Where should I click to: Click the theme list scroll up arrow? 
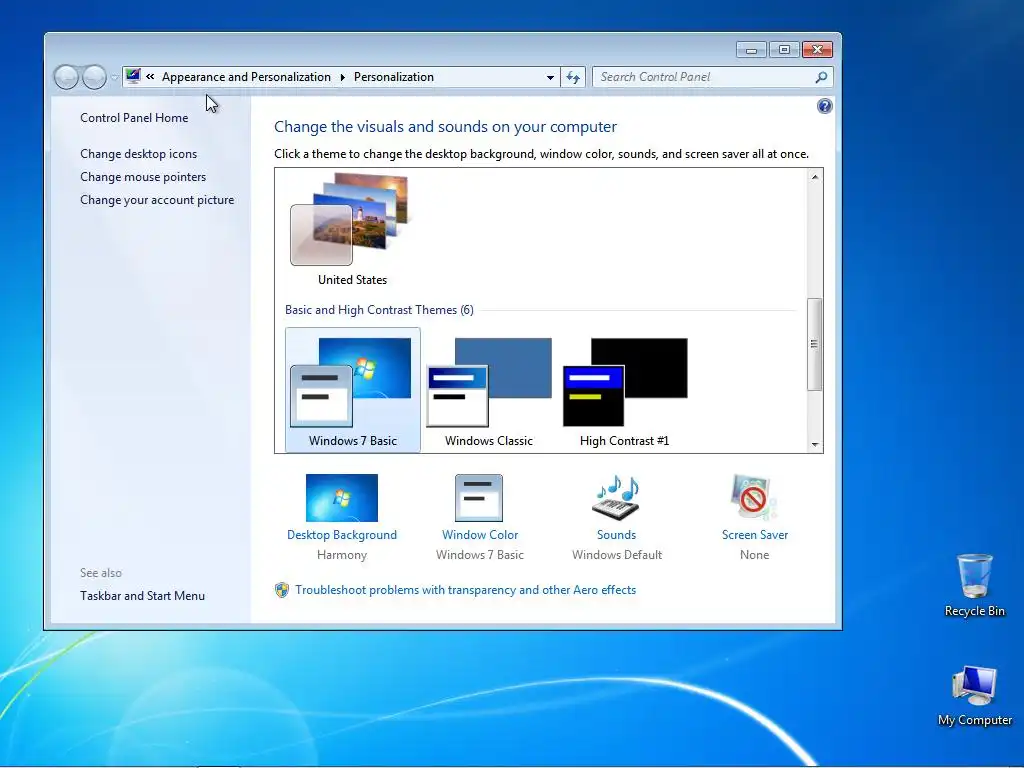tap(814, 176)
